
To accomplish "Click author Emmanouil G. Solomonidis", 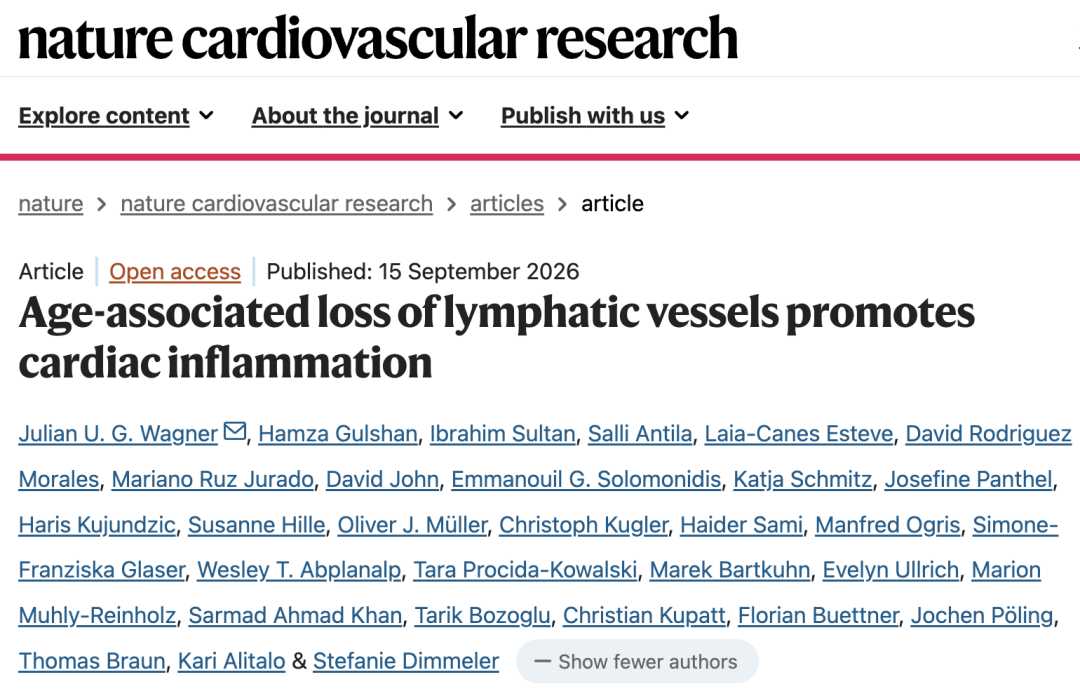I will click(x=586, y=479).
